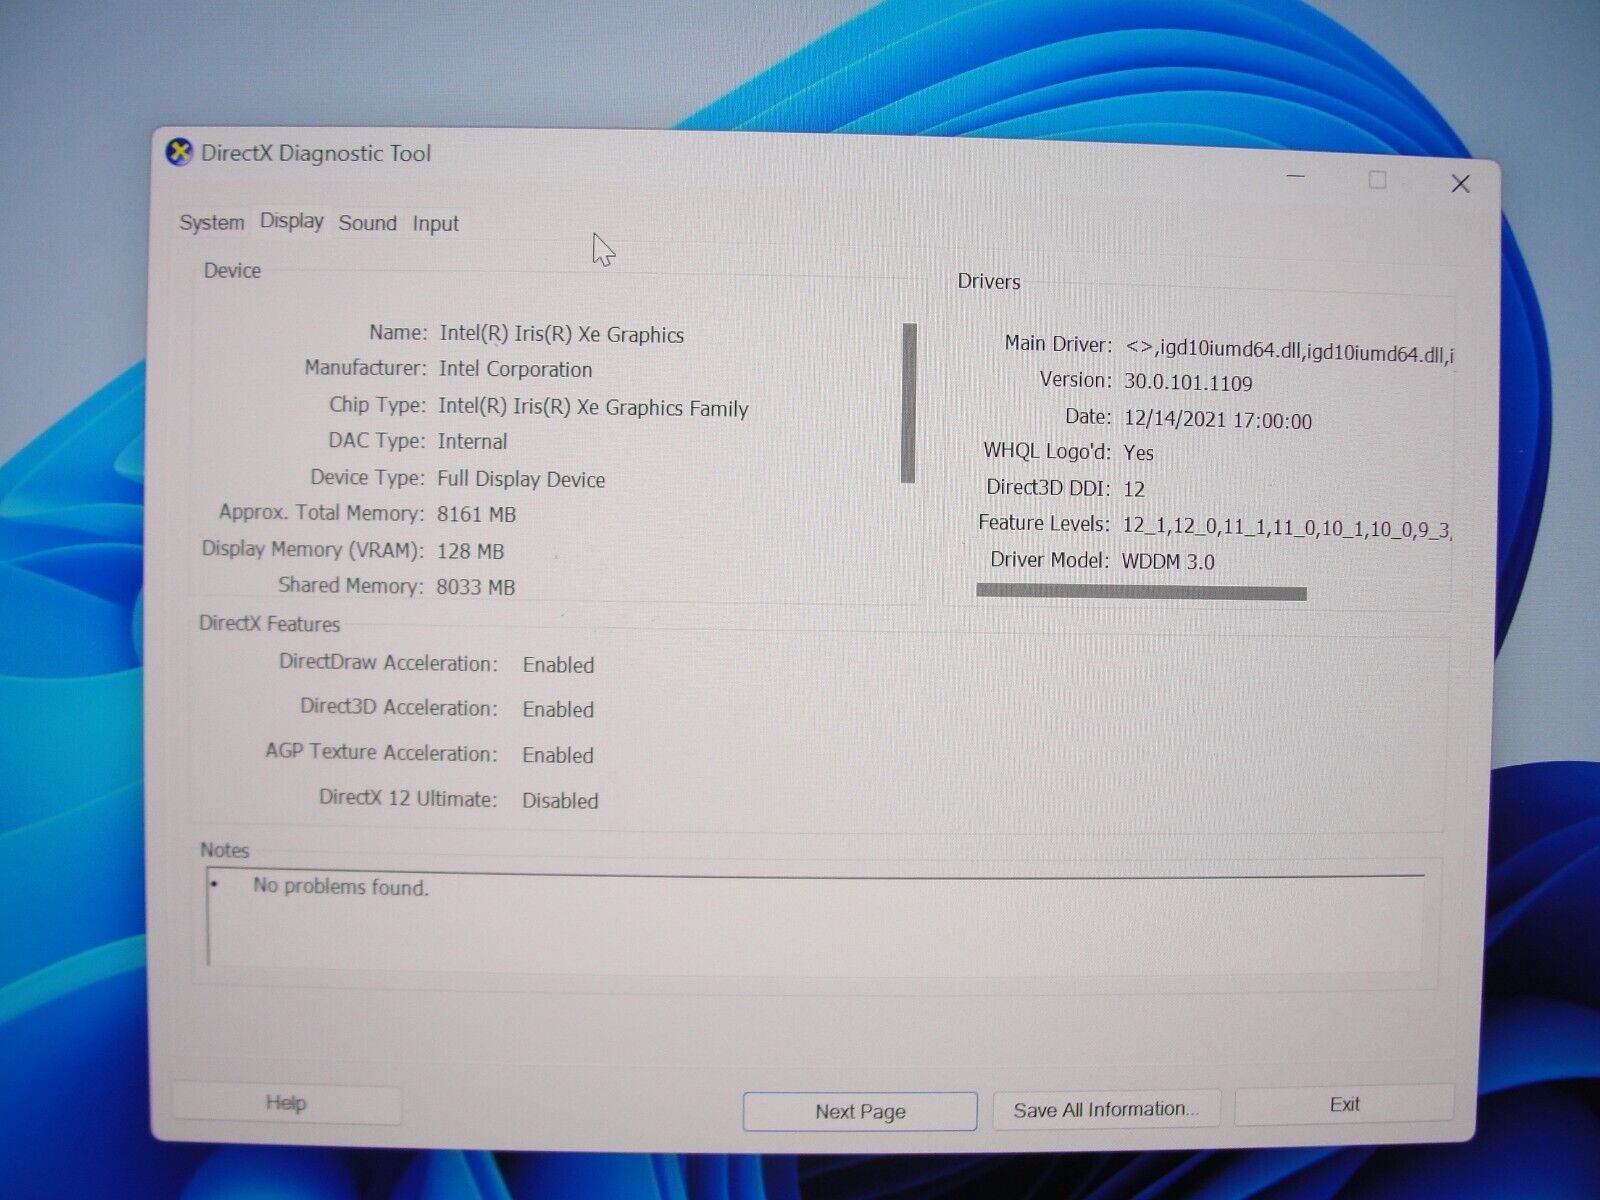Viewport: 1600px width, 1200px height.
Task: Click the Device section vertical scrollbar
Action: (x=908, y=403)
